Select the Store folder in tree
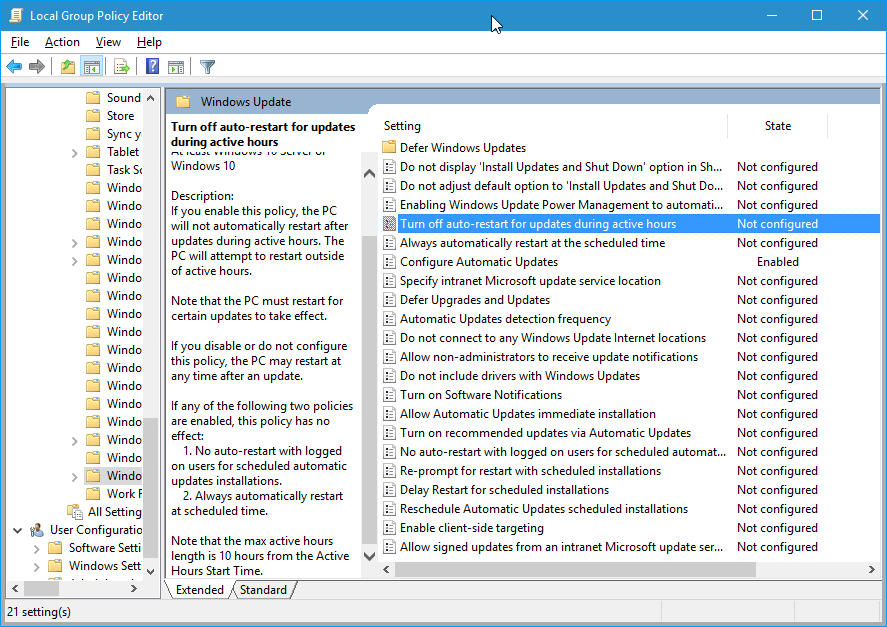This screenshot has height=627, width=887. point(110,115)
